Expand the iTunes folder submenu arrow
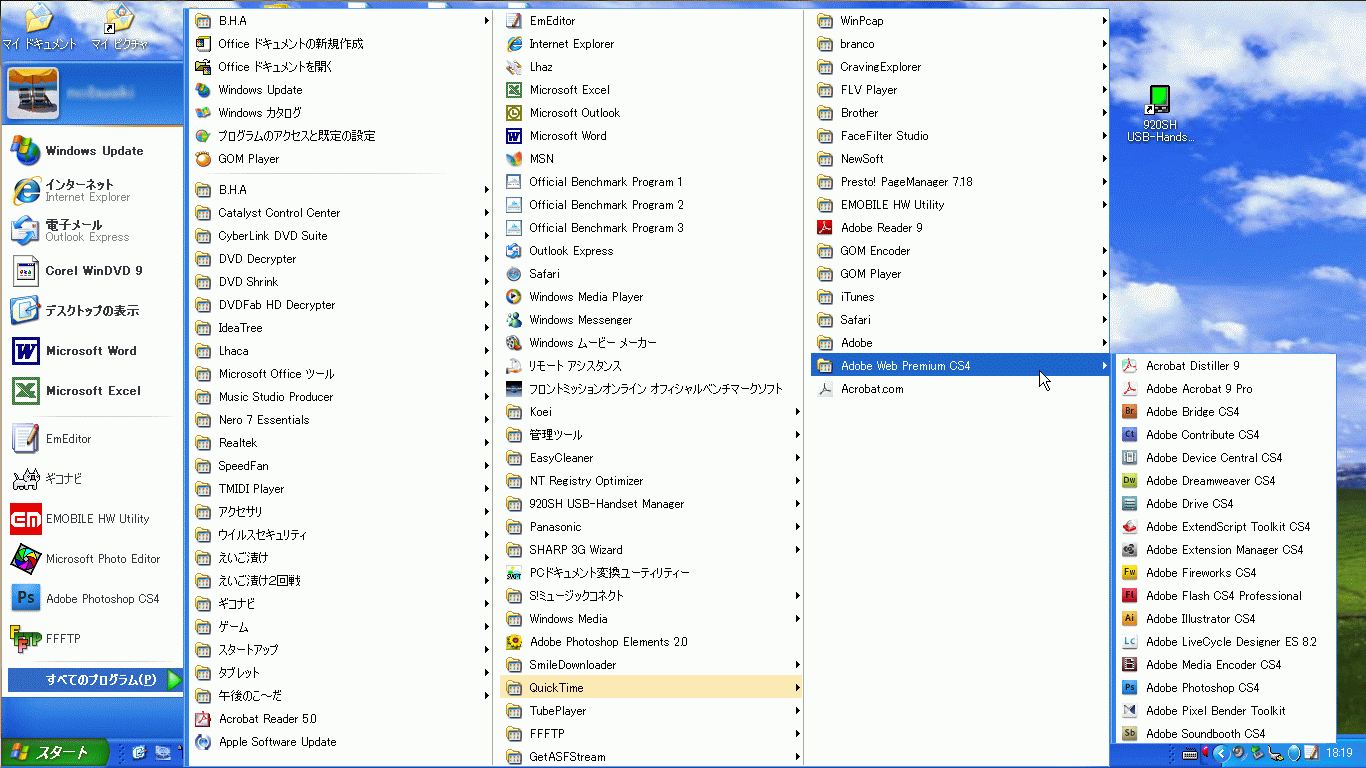This screenshot has height=768, width=1366. [1104, 297]
